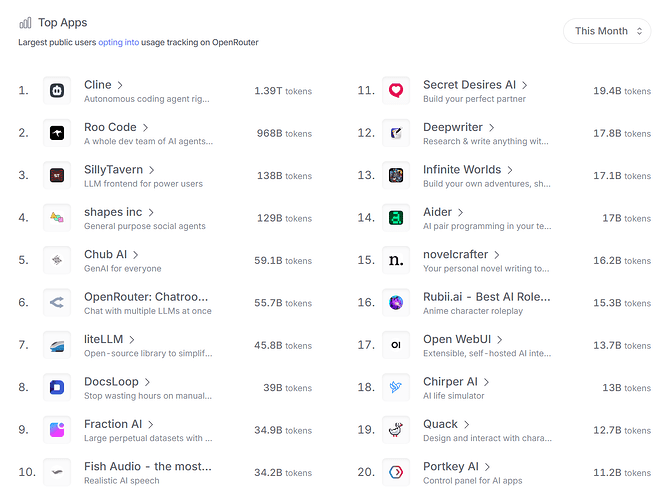This screenshot has height=500, width=672.
Task: Open the Cline app title link
Action: pyautogui.click(x=98, y=85)
